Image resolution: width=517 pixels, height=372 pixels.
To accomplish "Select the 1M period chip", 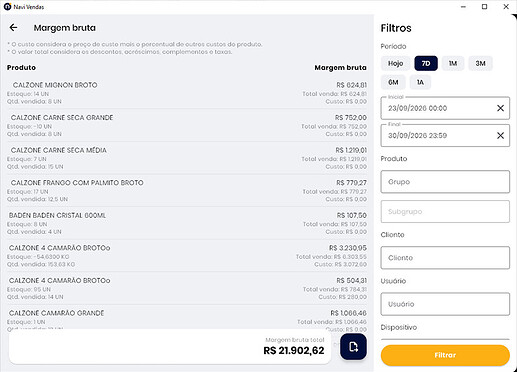I will (453, 63).
